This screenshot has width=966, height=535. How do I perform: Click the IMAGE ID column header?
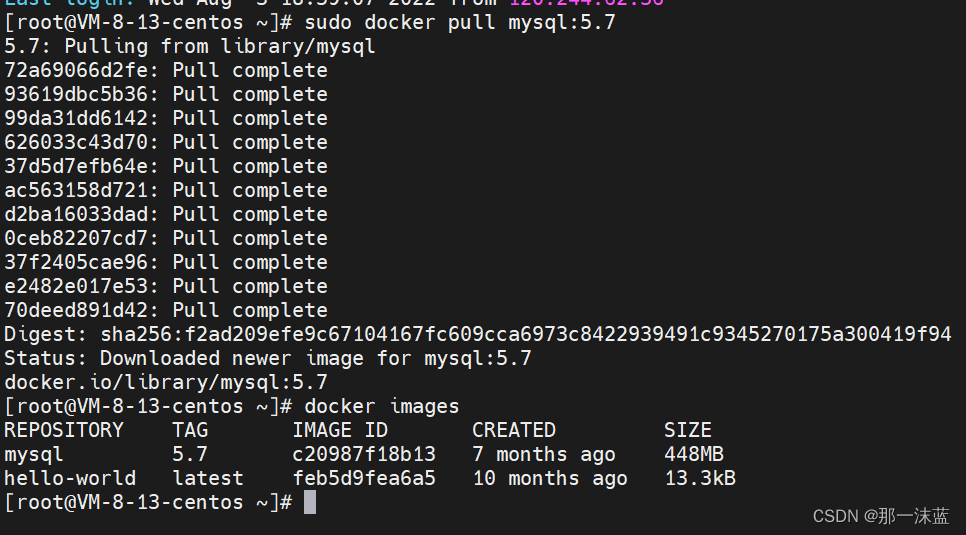(x=340, y=430)
